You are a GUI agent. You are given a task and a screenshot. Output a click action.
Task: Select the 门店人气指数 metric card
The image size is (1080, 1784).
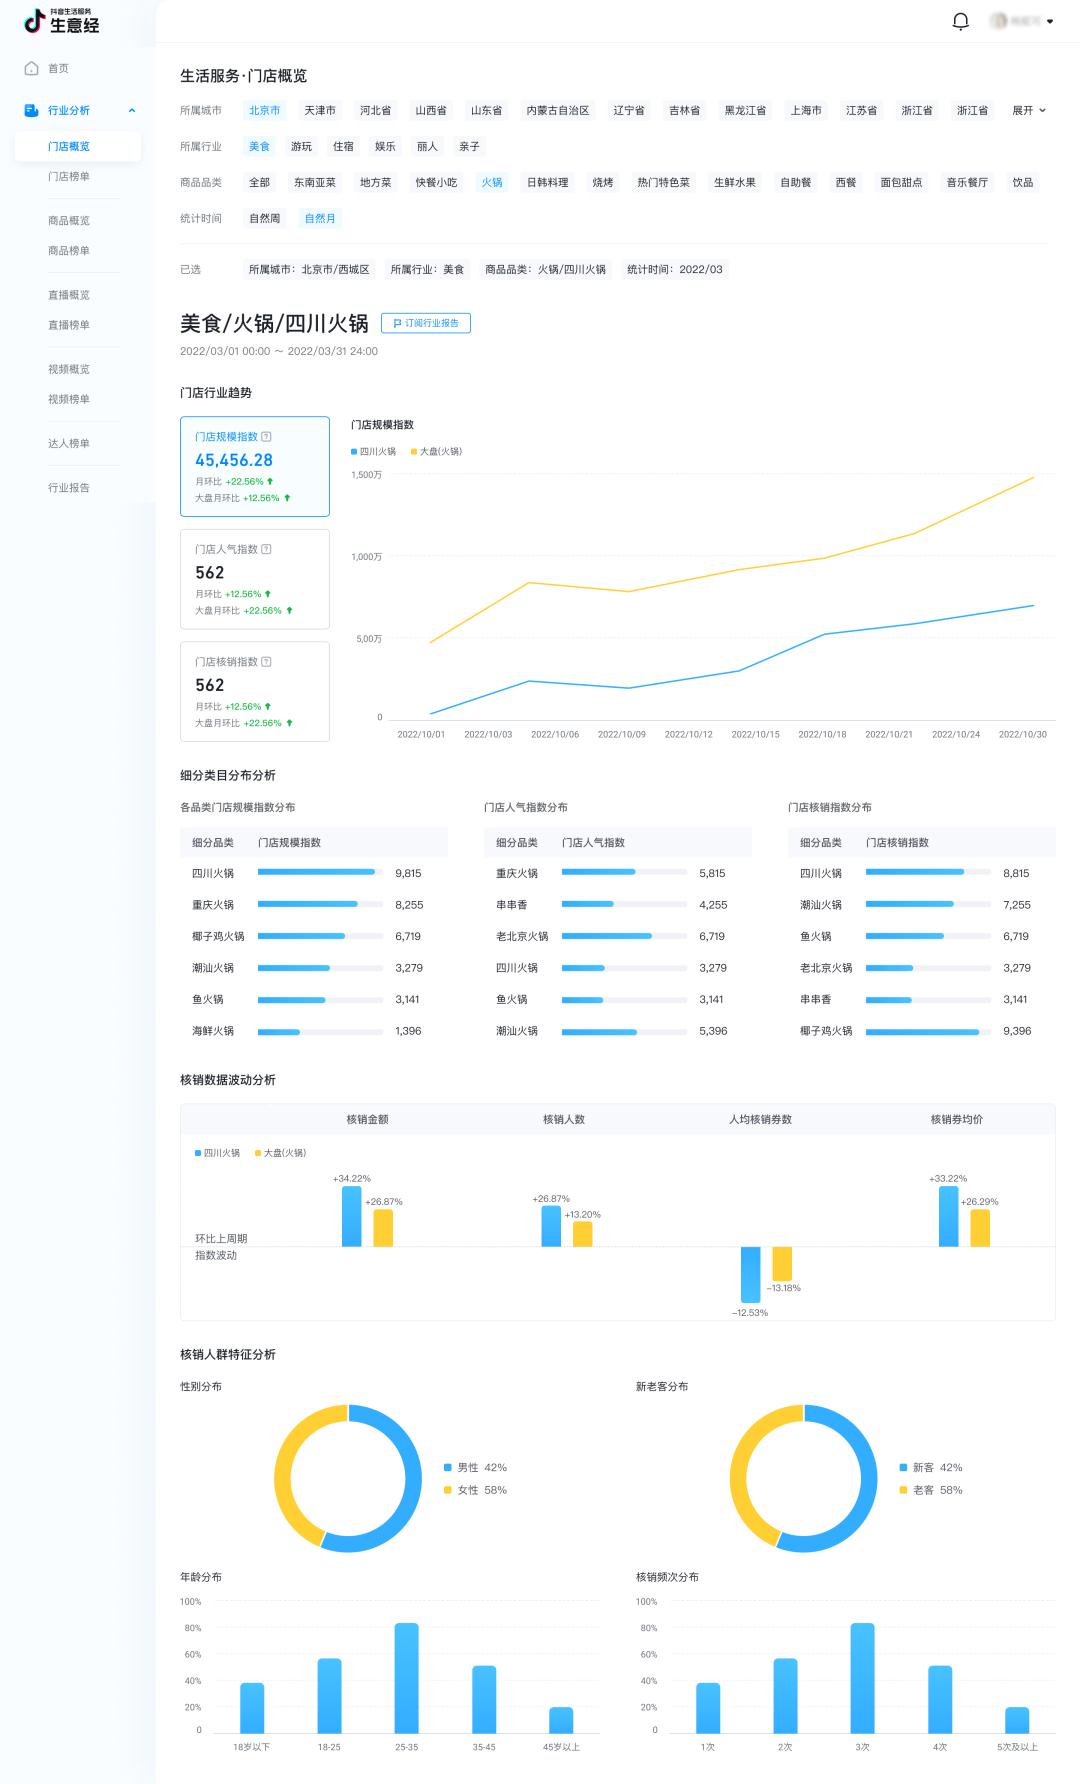click(x=255, y=579)
